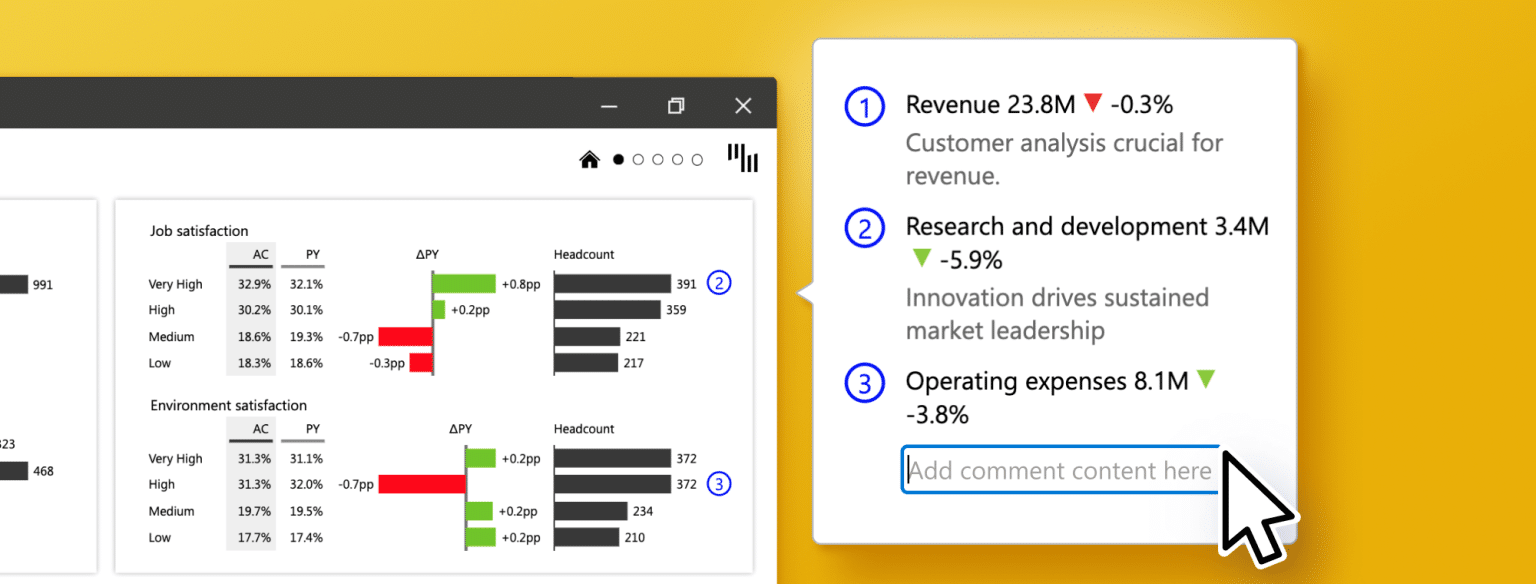Click the PY column header under Environment satisfaction
The height and width of the screenshot is (584, 1536).
click(x=313, y=429)
